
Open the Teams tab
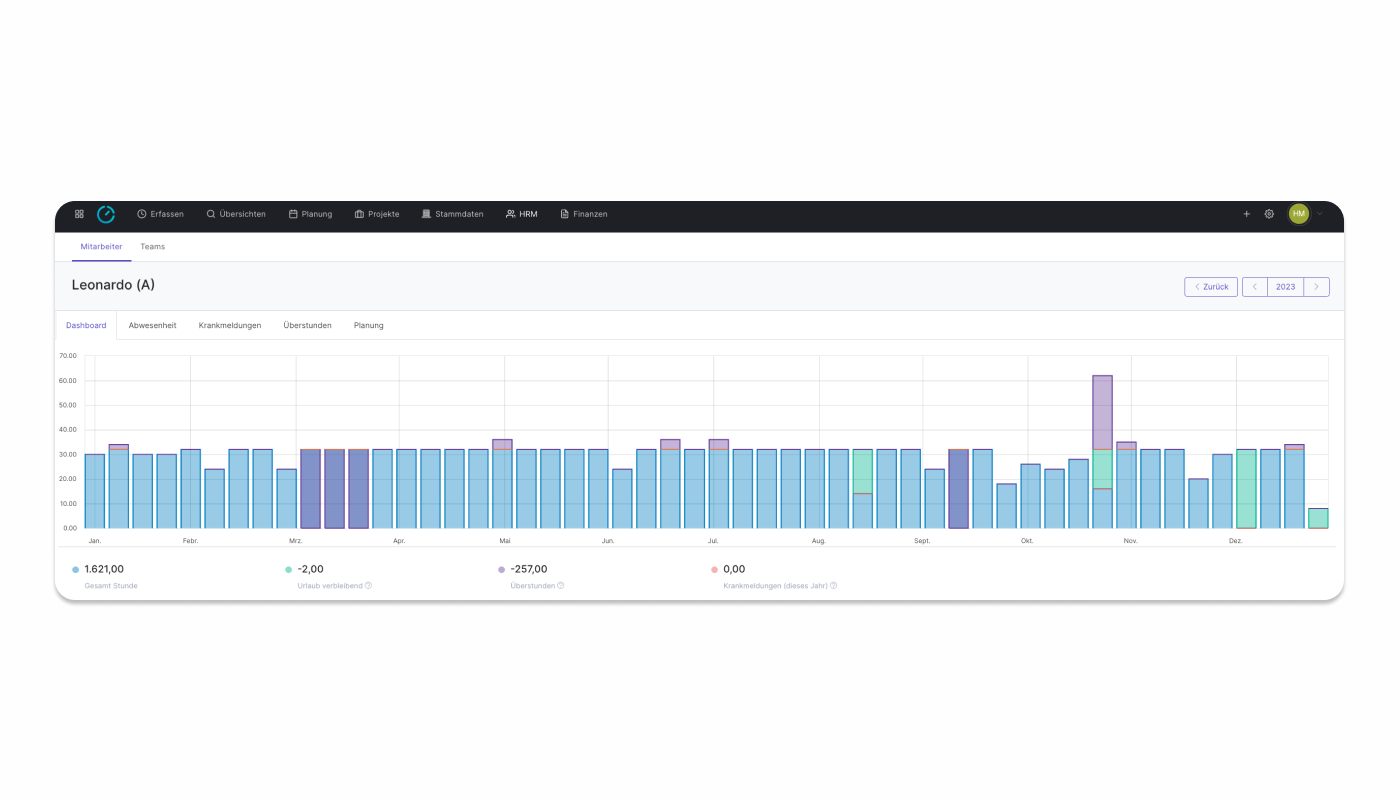pos(152,246)
